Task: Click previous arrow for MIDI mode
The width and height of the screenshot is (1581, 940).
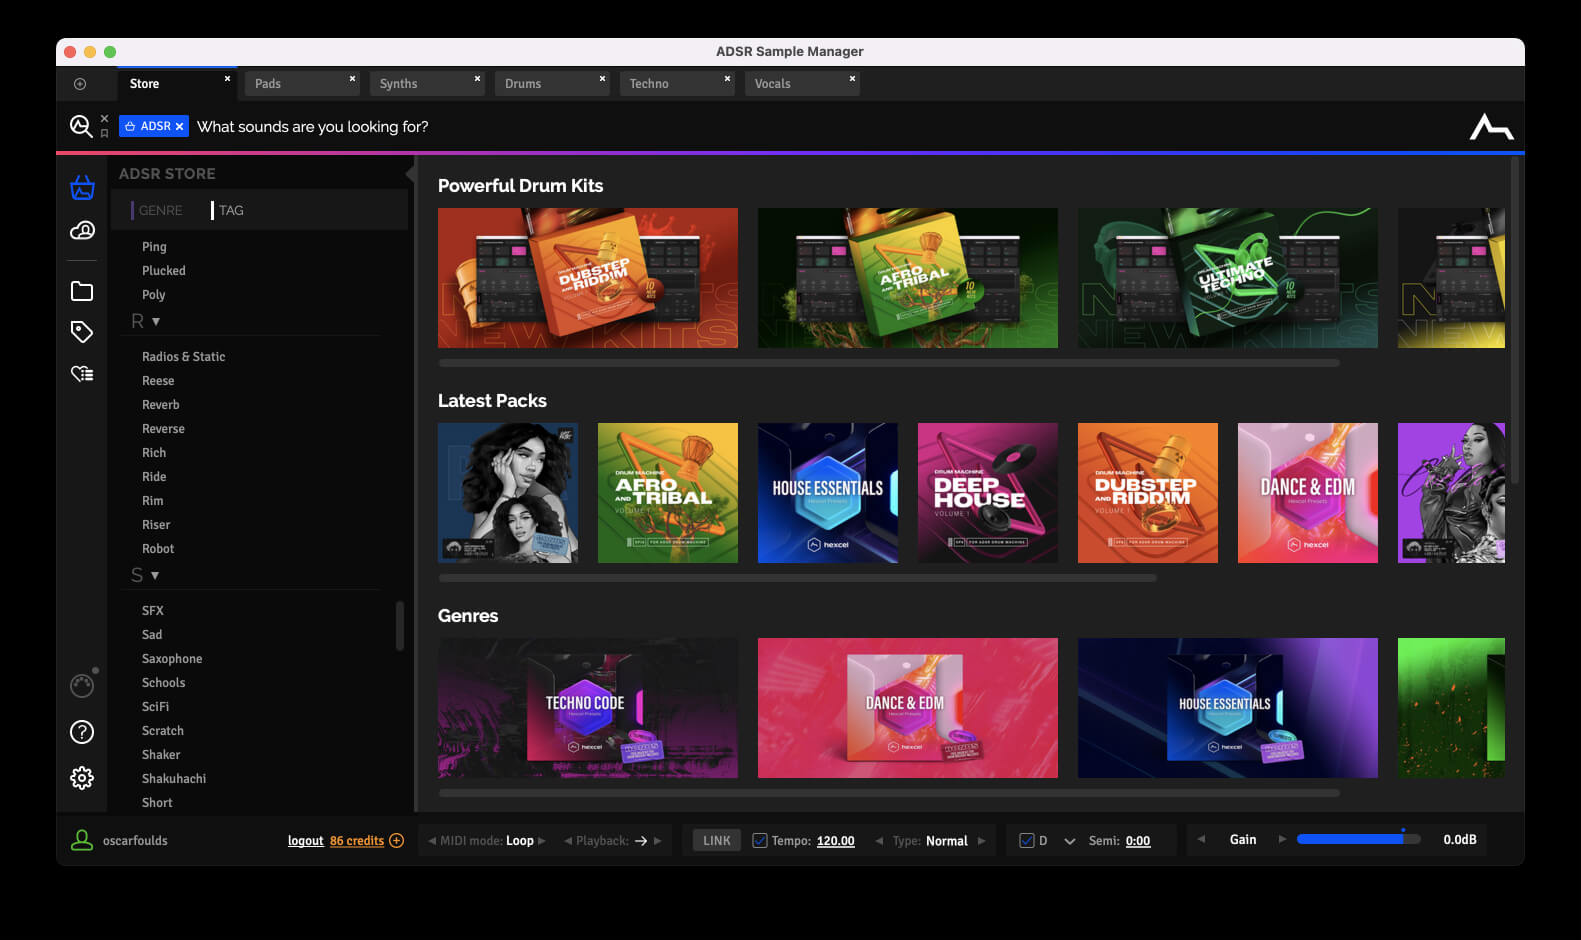Action: (432, 841)
